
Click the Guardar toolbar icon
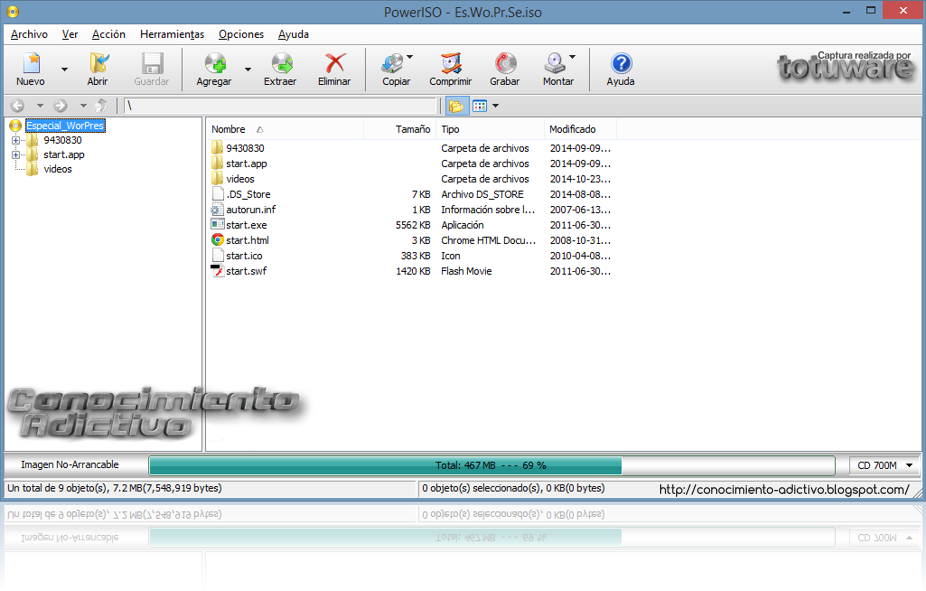152,63
